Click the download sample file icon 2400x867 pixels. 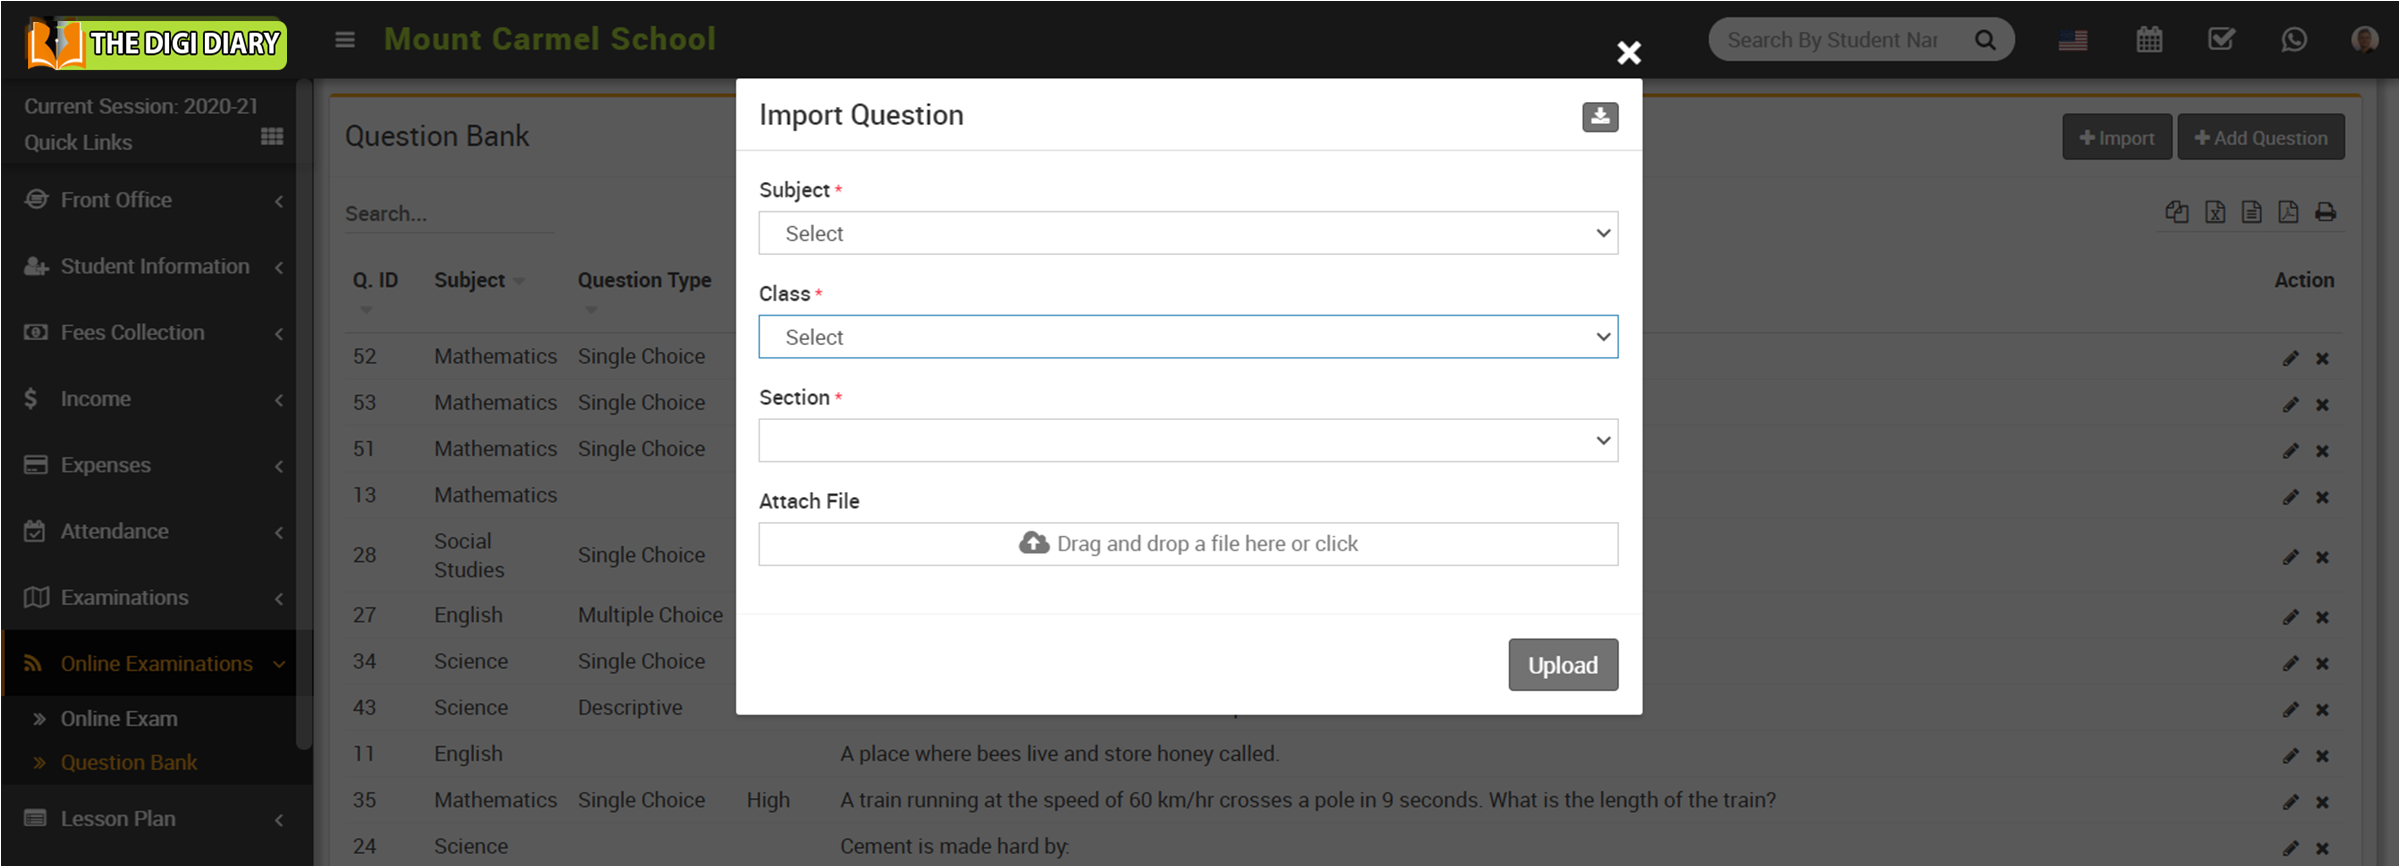pyautogui.click(x=1599, y=116)
